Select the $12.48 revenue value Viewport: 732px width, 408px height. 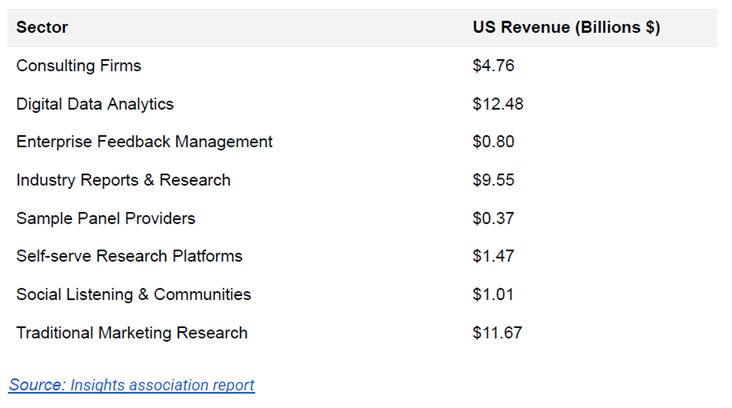click(x=498, y=104)
